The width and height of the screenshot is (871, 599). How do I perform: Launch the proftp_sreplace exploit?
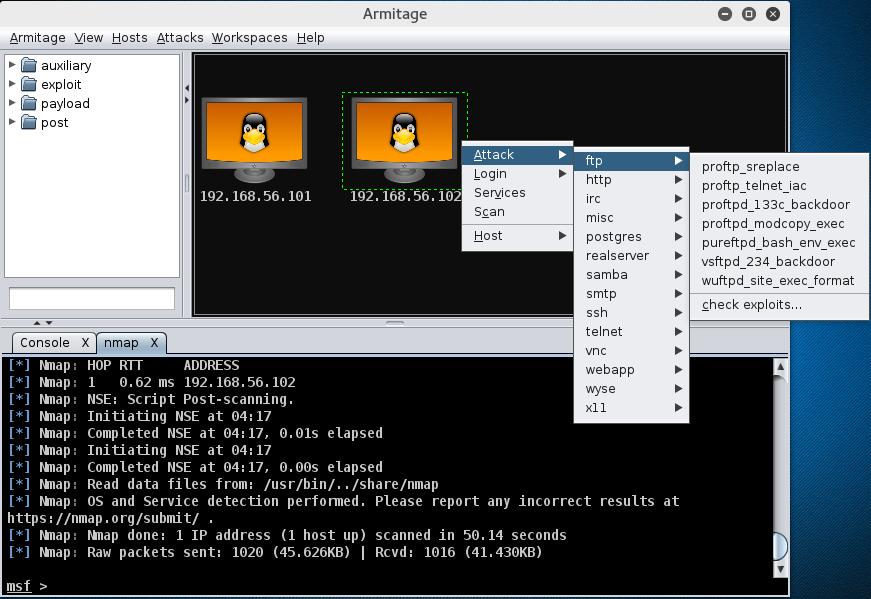(779, 167)
